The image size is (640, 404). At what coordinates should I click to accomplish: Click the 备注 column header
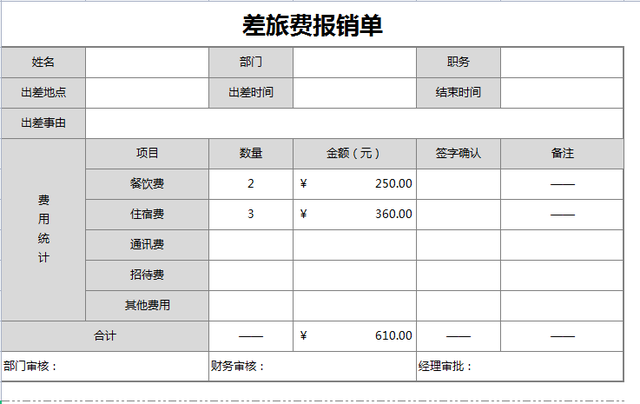[562, 153]
